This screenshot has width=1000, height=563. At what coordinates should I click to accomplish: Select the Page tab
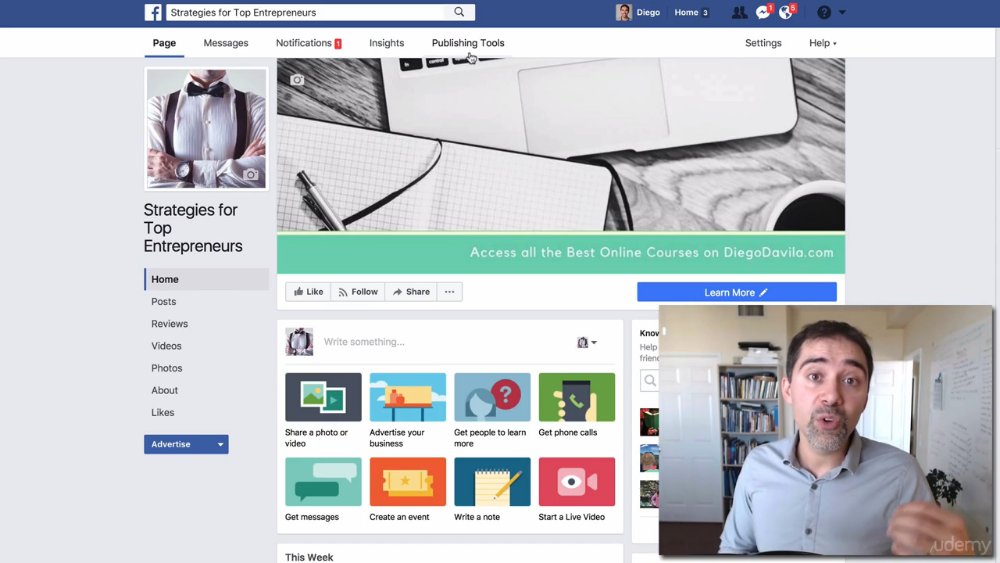coord(164,43)
